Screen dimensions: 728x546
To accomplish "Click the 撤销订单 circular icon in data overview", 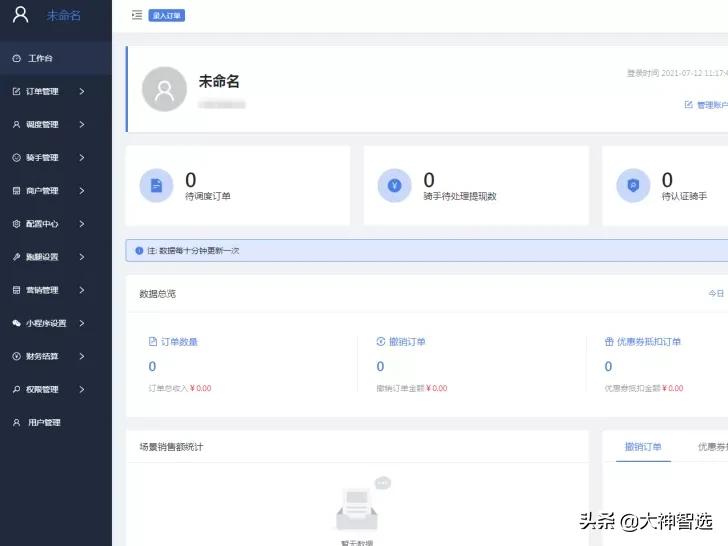I will (x=381, y=342).
